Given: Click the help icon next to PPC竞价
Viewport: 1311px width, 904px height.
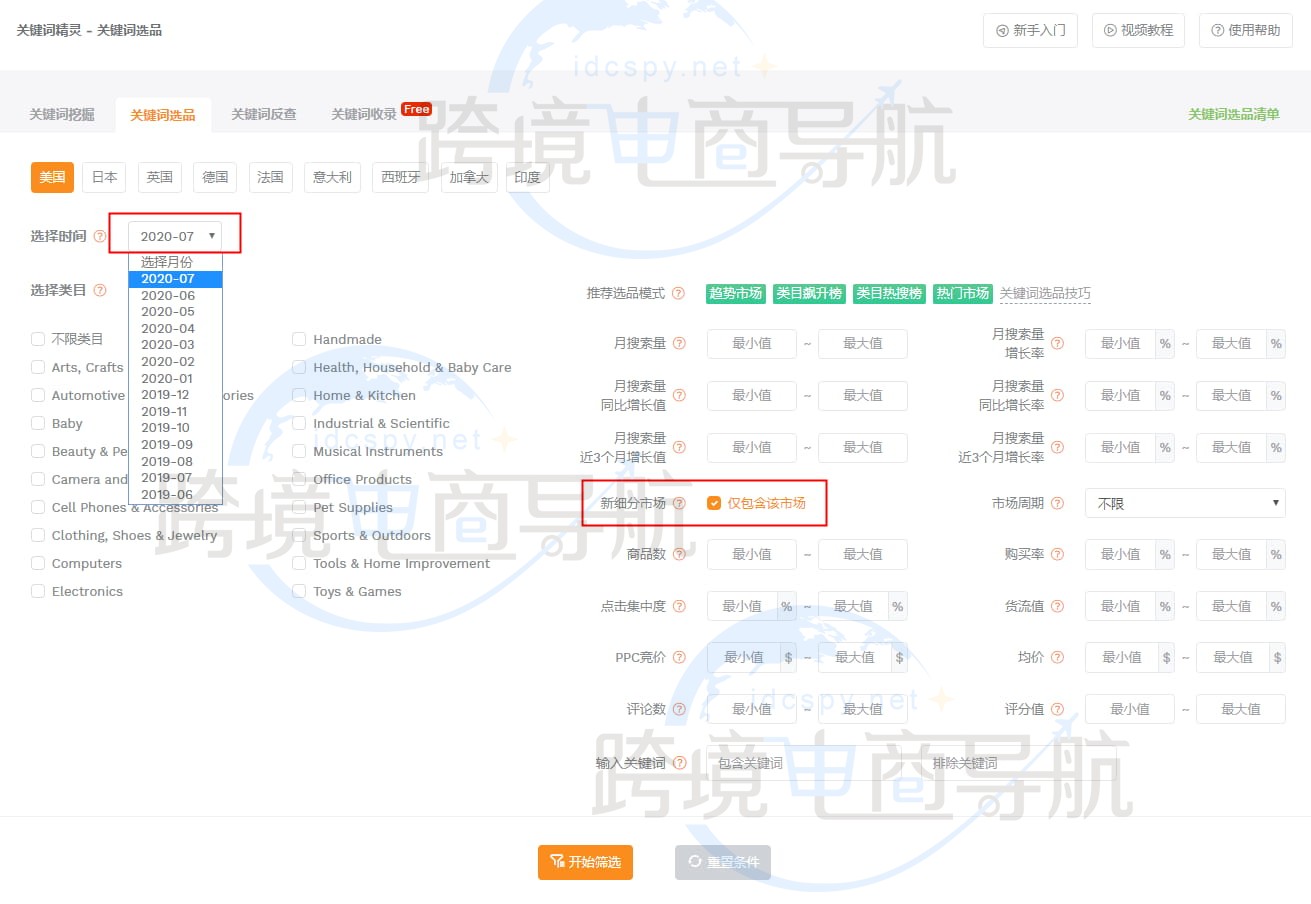Looking at the screenshot, I should click(681, 657).
